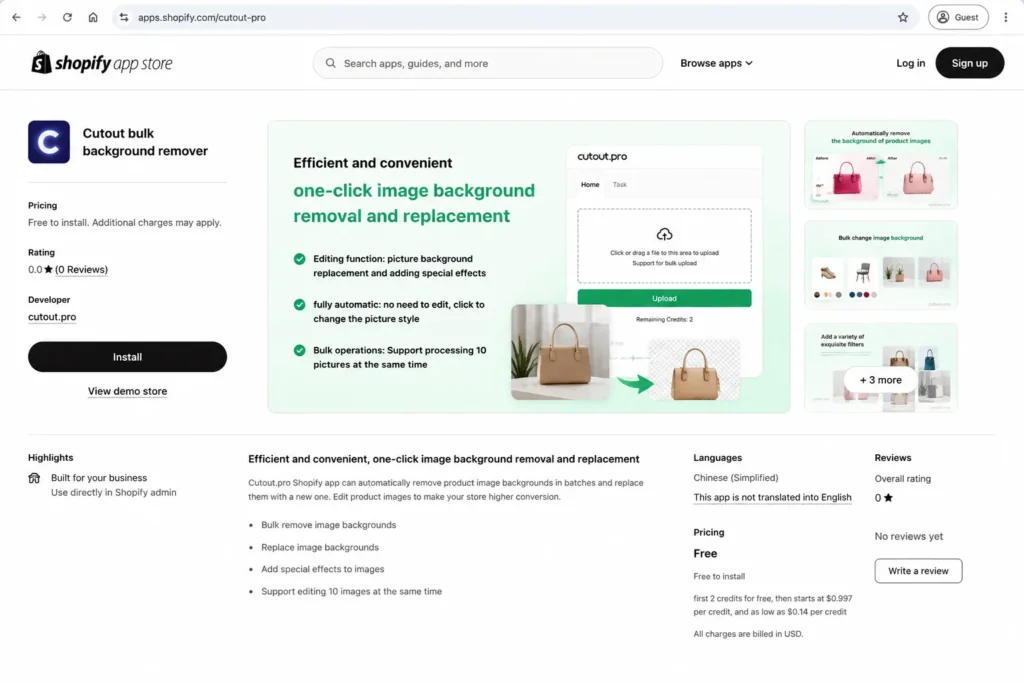
Task: Open the main one-click background removal screenshot
Action: [x=529, y=266]
